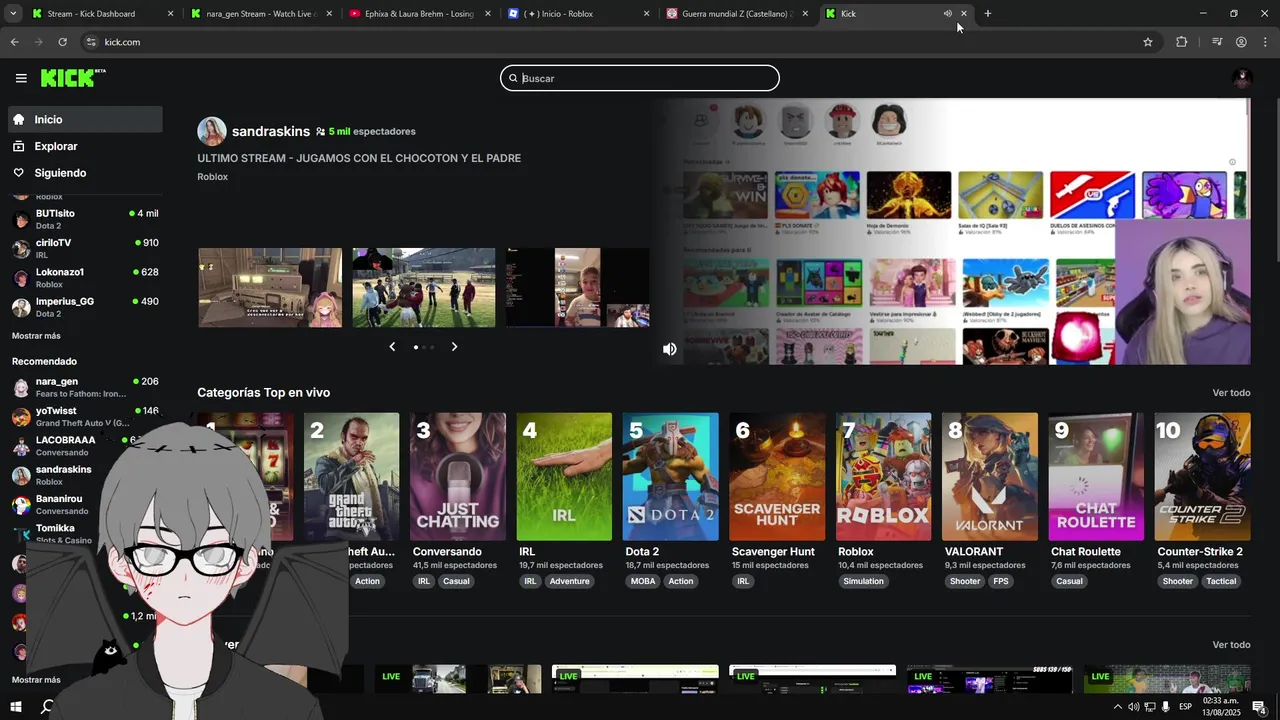This screenshot has width=1280, height=720.
Task: Open new browser tab with plus icon
Action: coord(987,14)
